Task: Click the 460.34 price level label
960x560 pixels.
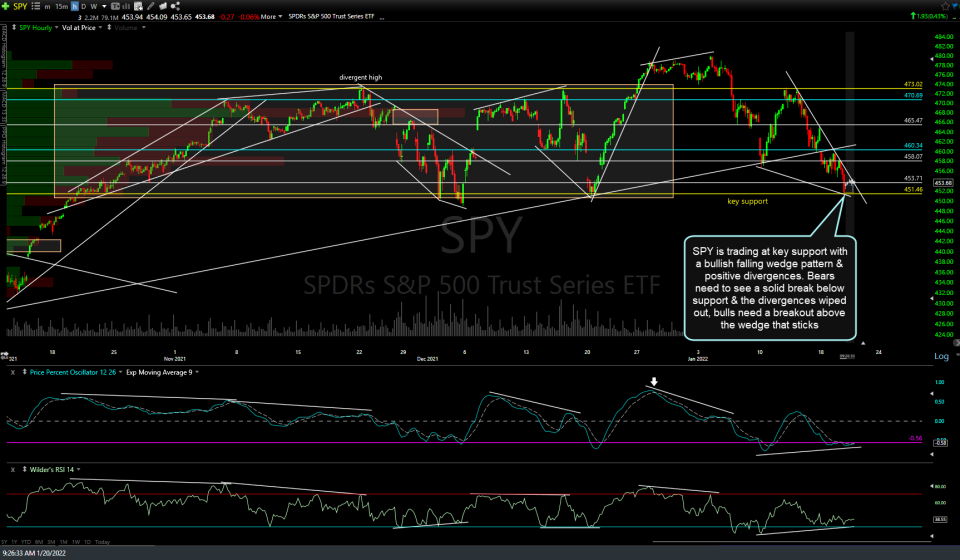Action: click(913, 146)
